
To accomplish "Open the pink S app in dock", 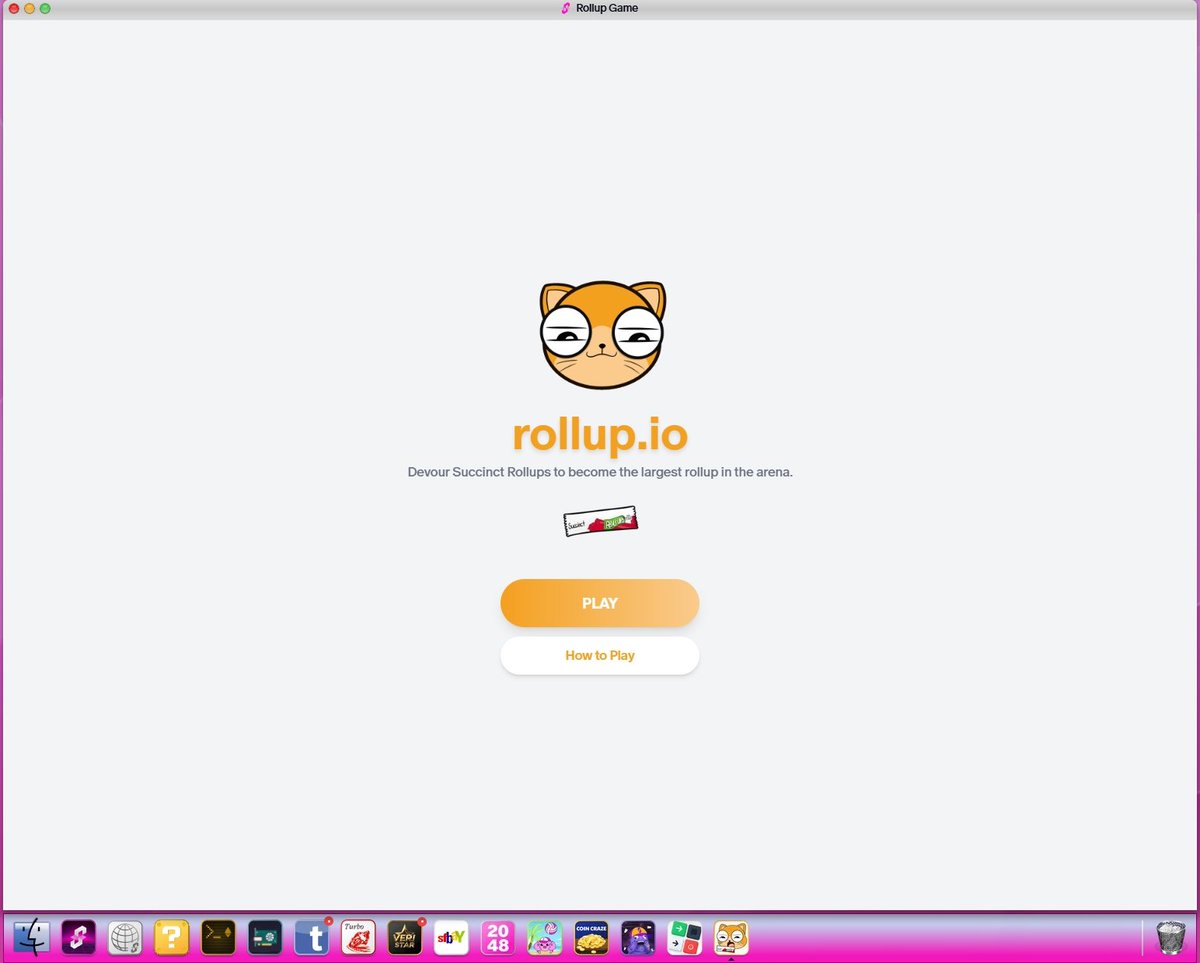I will pos(79,937).
